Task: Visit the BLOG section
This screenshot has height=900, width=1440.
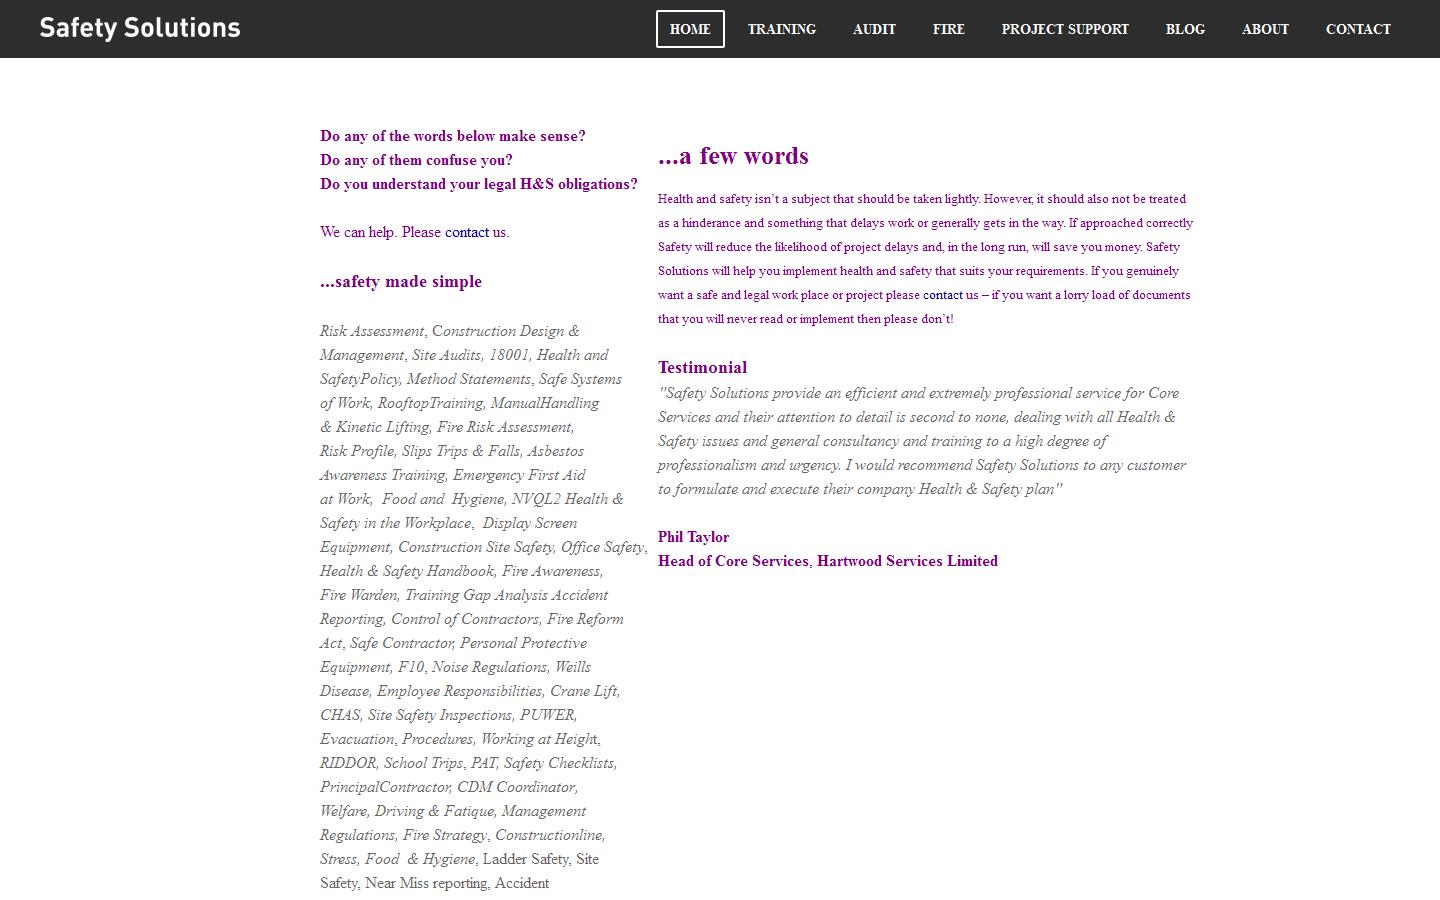Action: click(x=1185, y=29)
